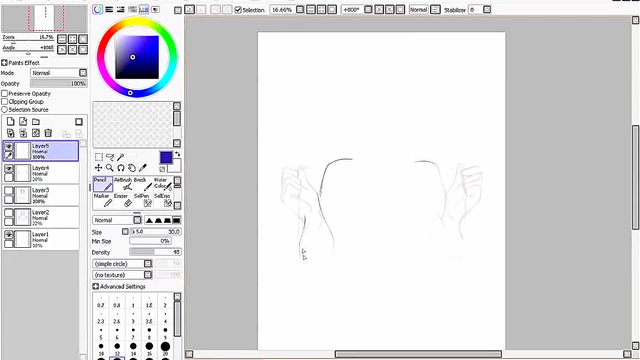Viewport: 640px width, 360px height.
Task: Toggle the swatches panel icon
Action: 144,9
